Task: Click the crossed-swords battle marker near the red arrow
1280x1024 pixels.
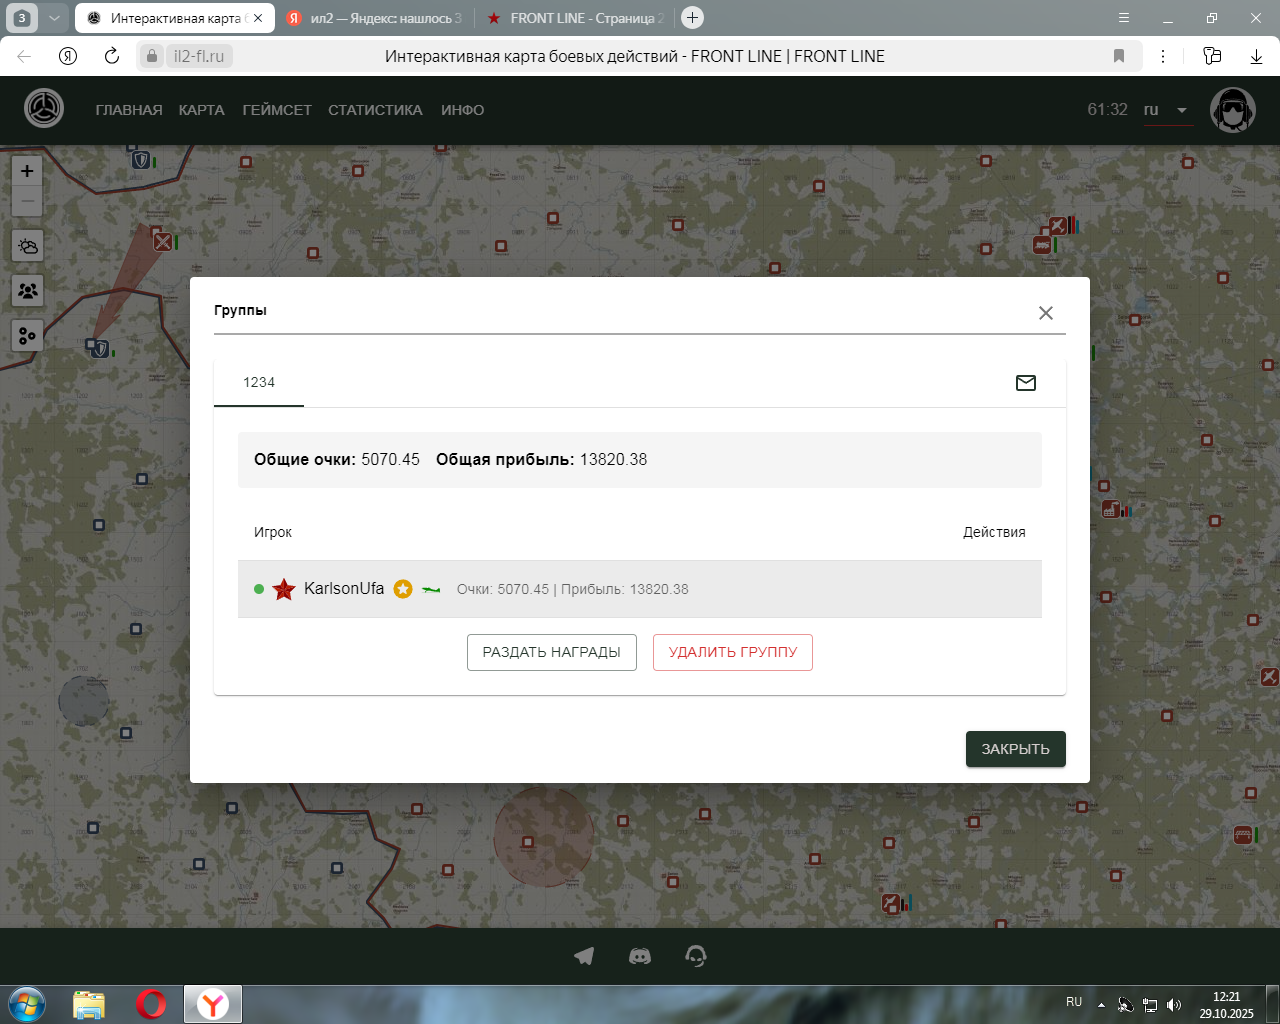Action: point(163,241)
